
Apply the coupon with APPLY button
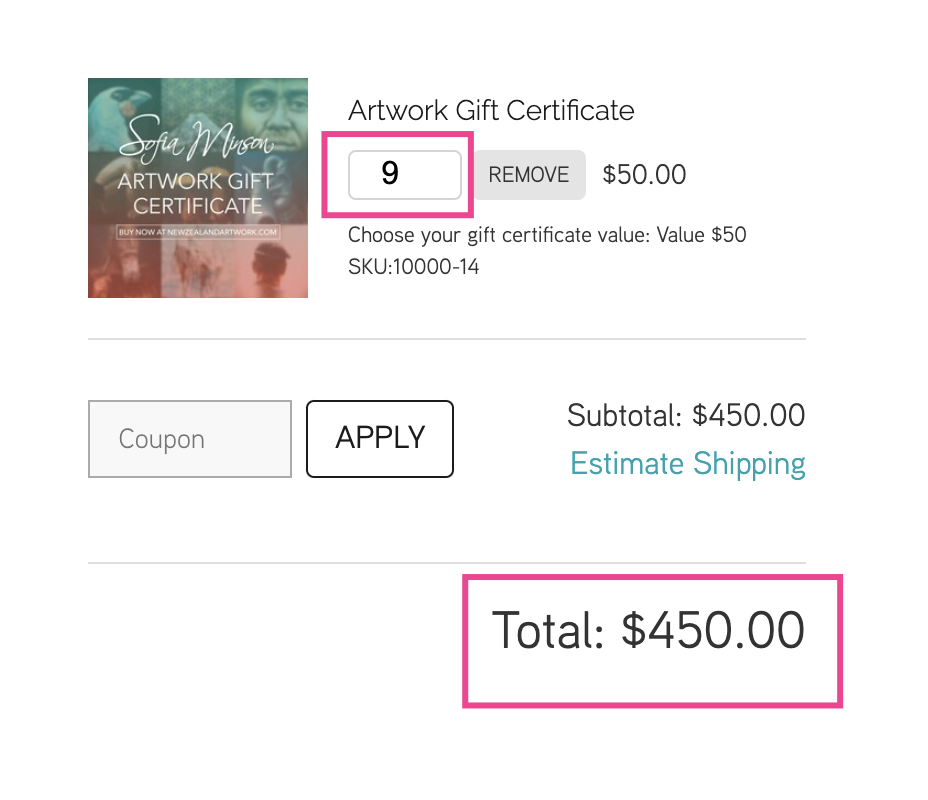[380, 438]
